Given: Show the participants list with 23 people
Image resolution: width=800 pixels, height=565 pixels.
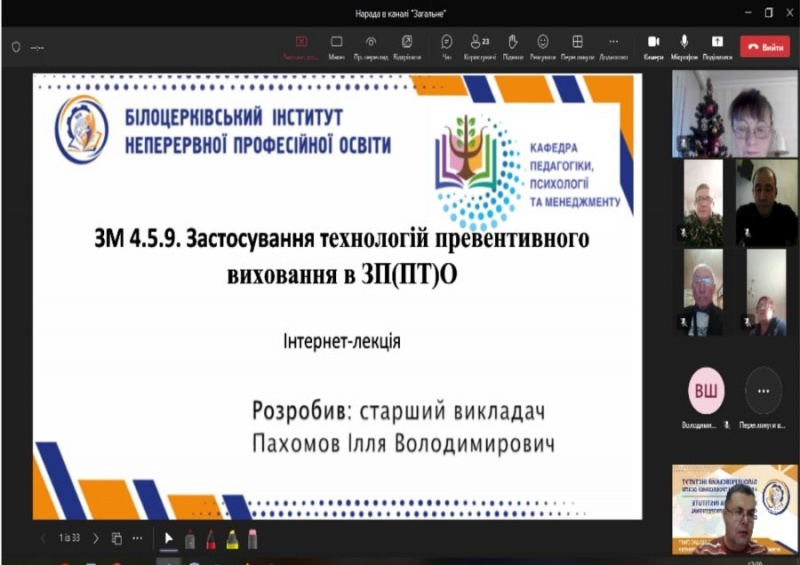Looking at the screenshot, I should [480, 42].
